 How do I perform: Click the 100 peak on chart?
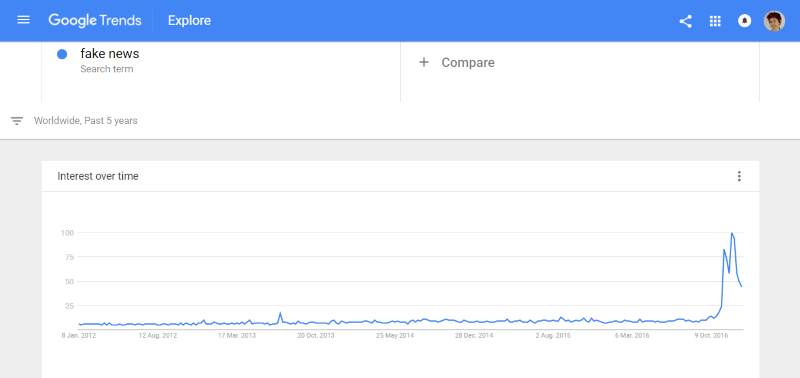point(732,233)
